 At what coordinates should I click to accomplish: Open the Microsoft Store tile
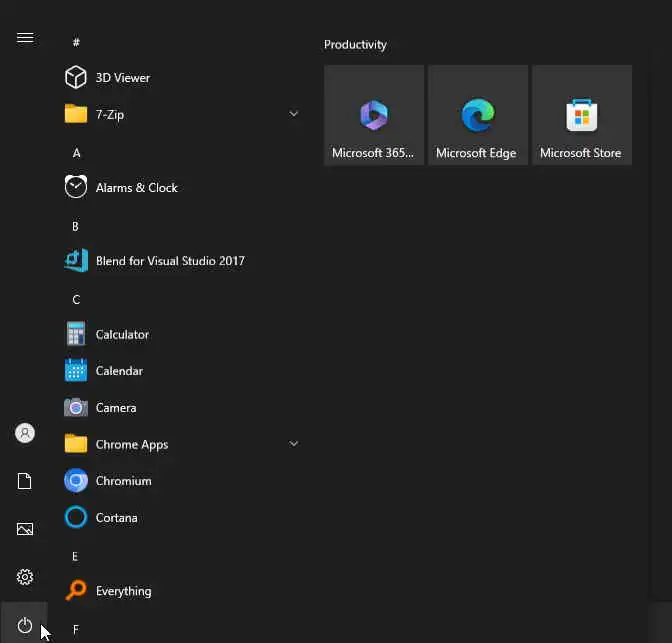point(582,115)
